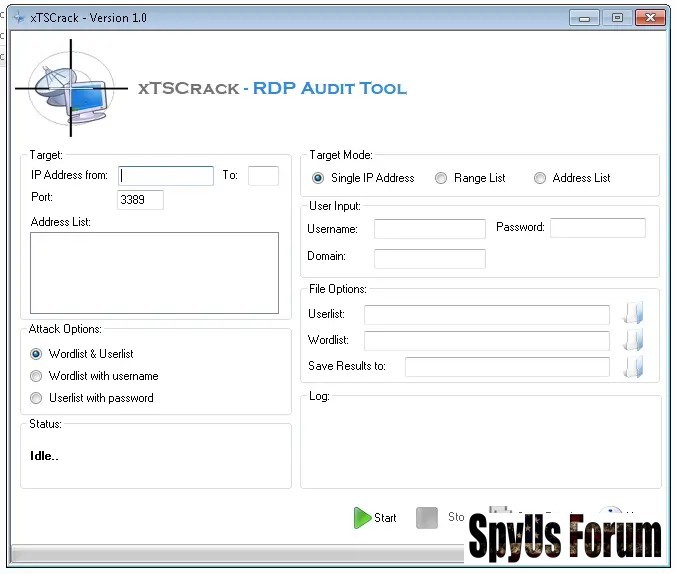This screenshot has width=676, height=574.
Task: Click into the Username text box
Action: click(x=429, y=229)
